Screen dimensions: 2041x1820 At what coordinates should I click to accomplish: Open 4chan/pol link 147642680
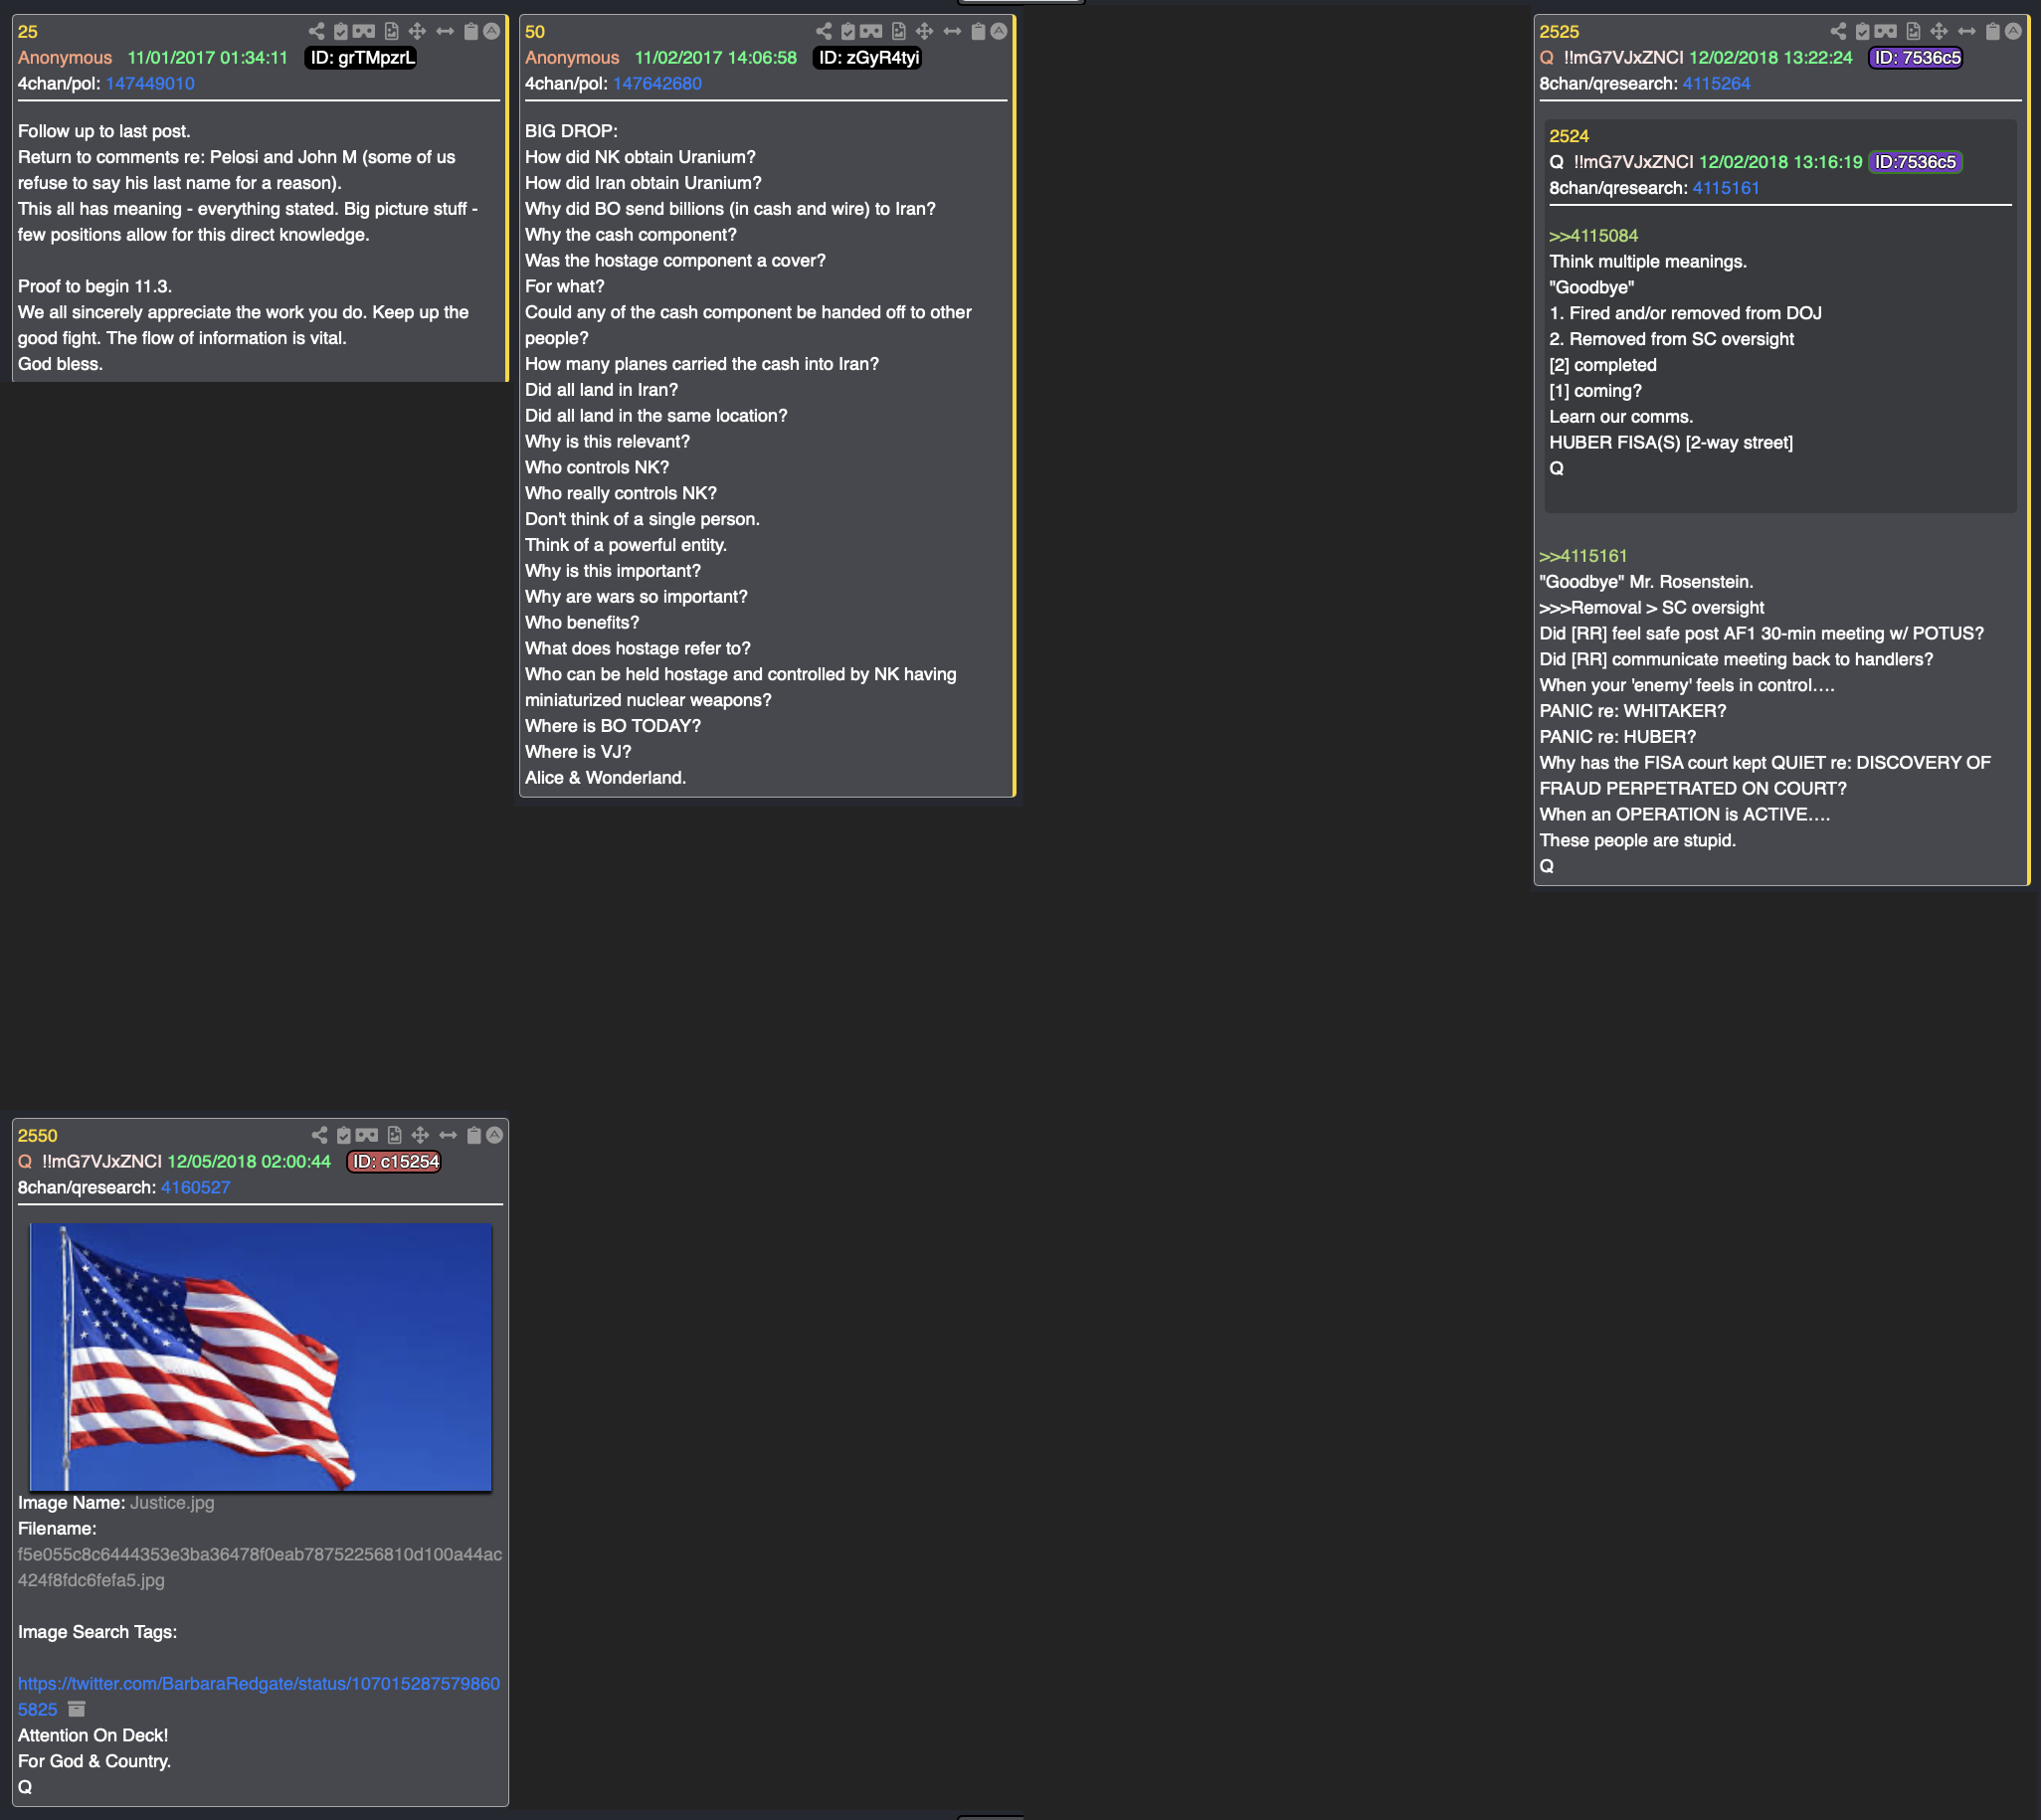coord(657,84)
